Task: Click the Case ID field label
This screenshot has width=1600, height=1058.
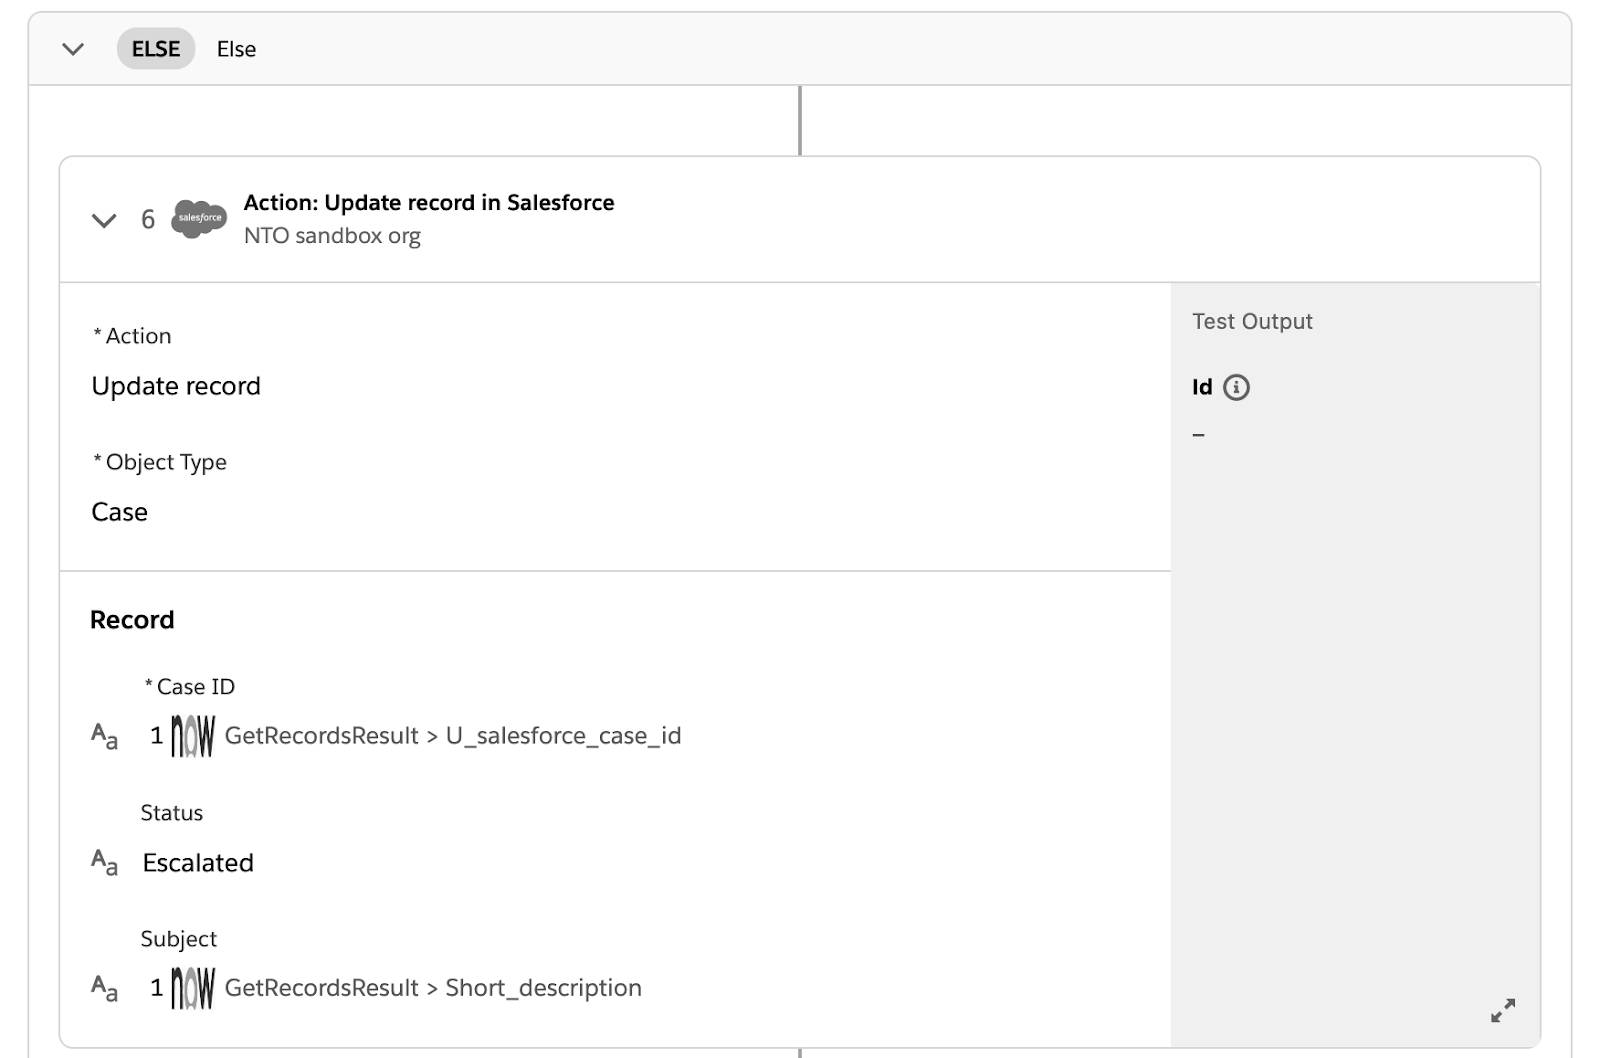Action: point(190,687)
